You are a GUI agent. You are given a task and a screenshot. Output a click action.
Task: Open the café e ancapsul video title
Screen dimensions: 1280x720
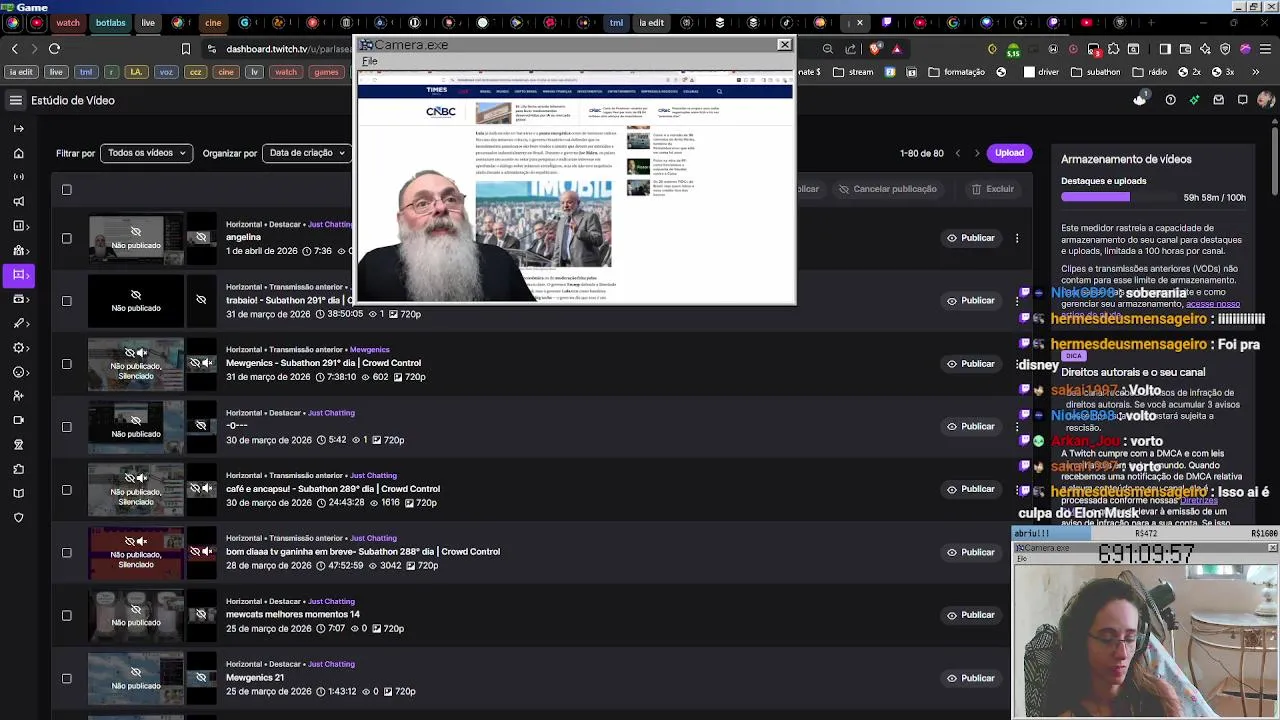333,489
